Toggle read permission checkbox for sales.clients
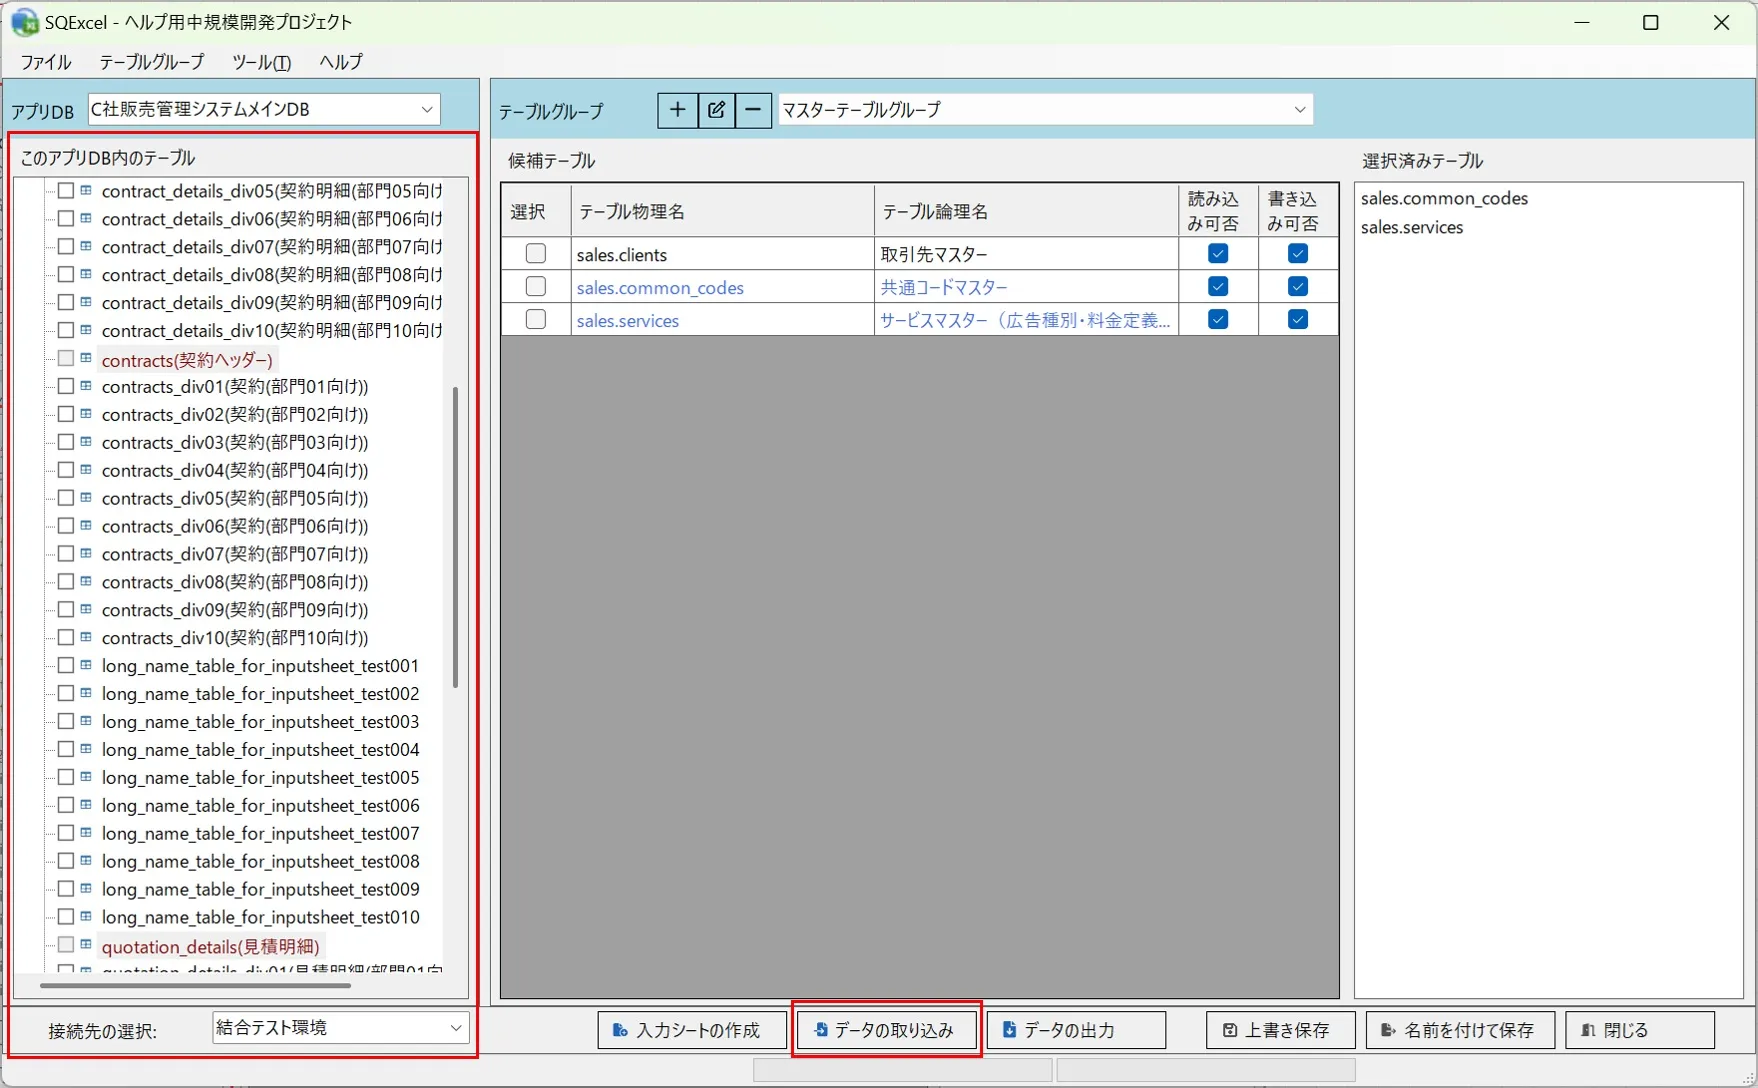This screenshot has width=1758, height=1088. click(x=1218, y=254)
